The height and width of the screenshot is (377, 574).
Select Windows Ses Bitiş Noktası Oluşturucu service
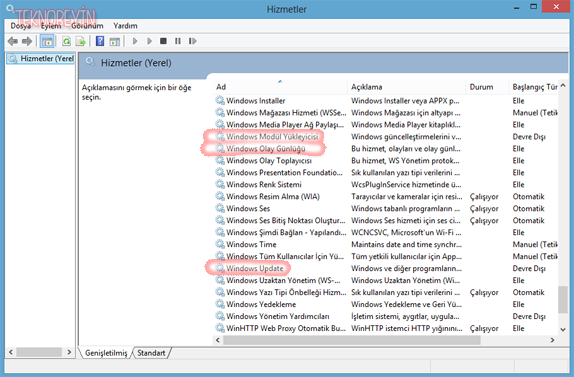point(286,220)
